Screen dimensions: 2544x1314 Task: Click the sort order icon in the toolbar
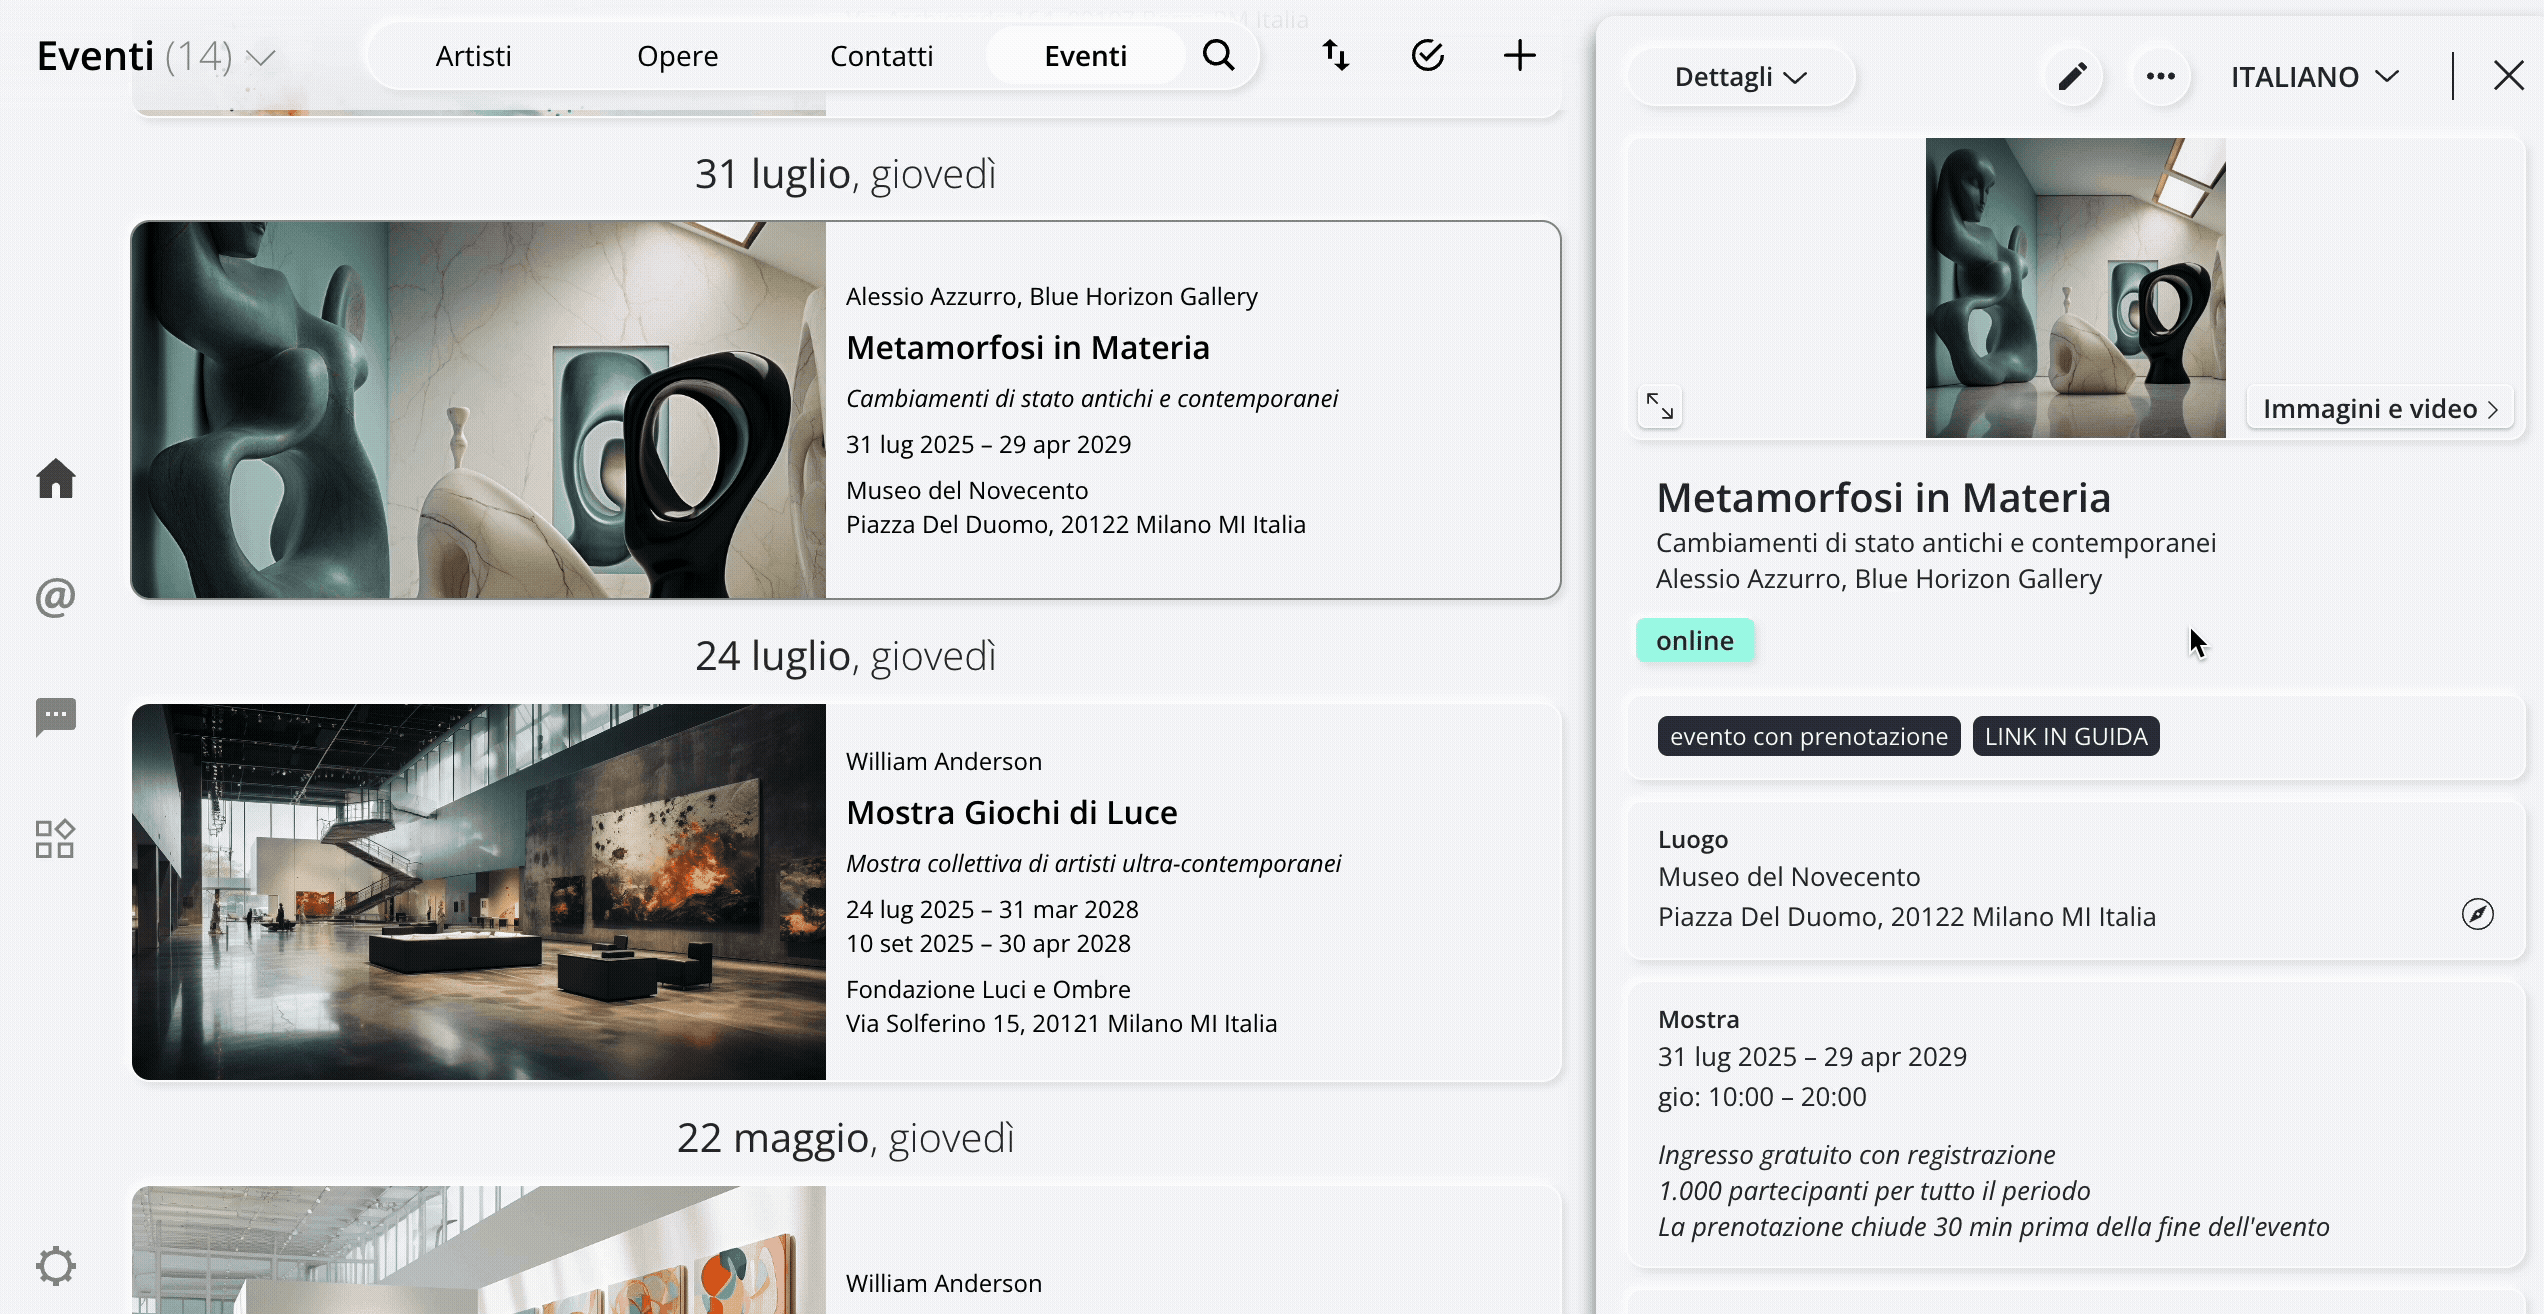point(1336,55)
